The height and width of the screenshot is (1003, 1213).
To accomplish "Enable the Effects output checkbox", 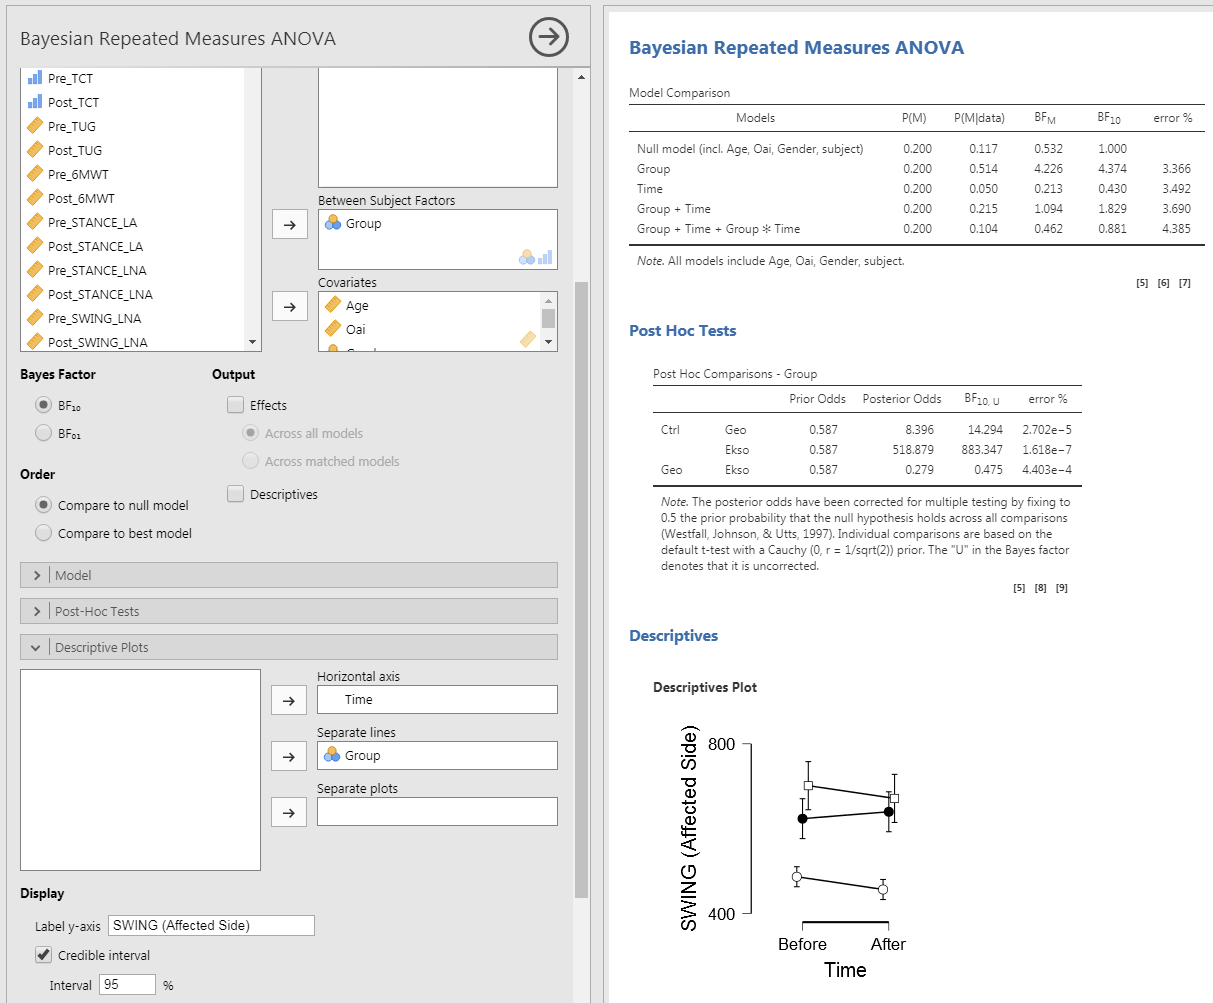I will pos(235,405).
